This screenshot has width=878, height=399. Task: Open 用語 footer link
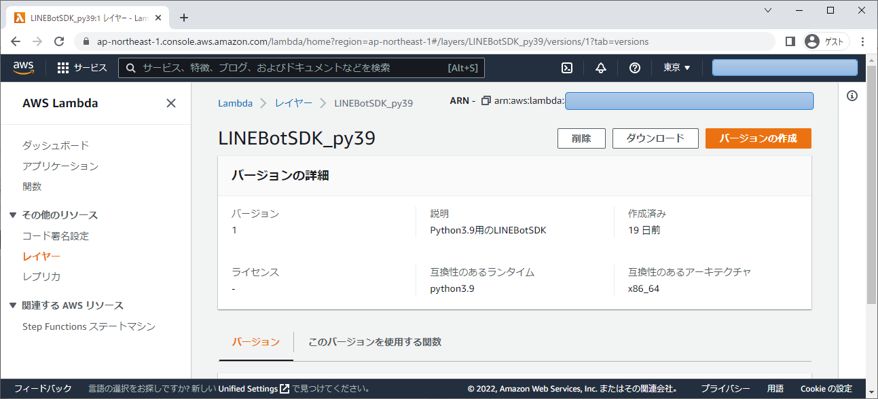pyautogui.click(x=776, y=388)
